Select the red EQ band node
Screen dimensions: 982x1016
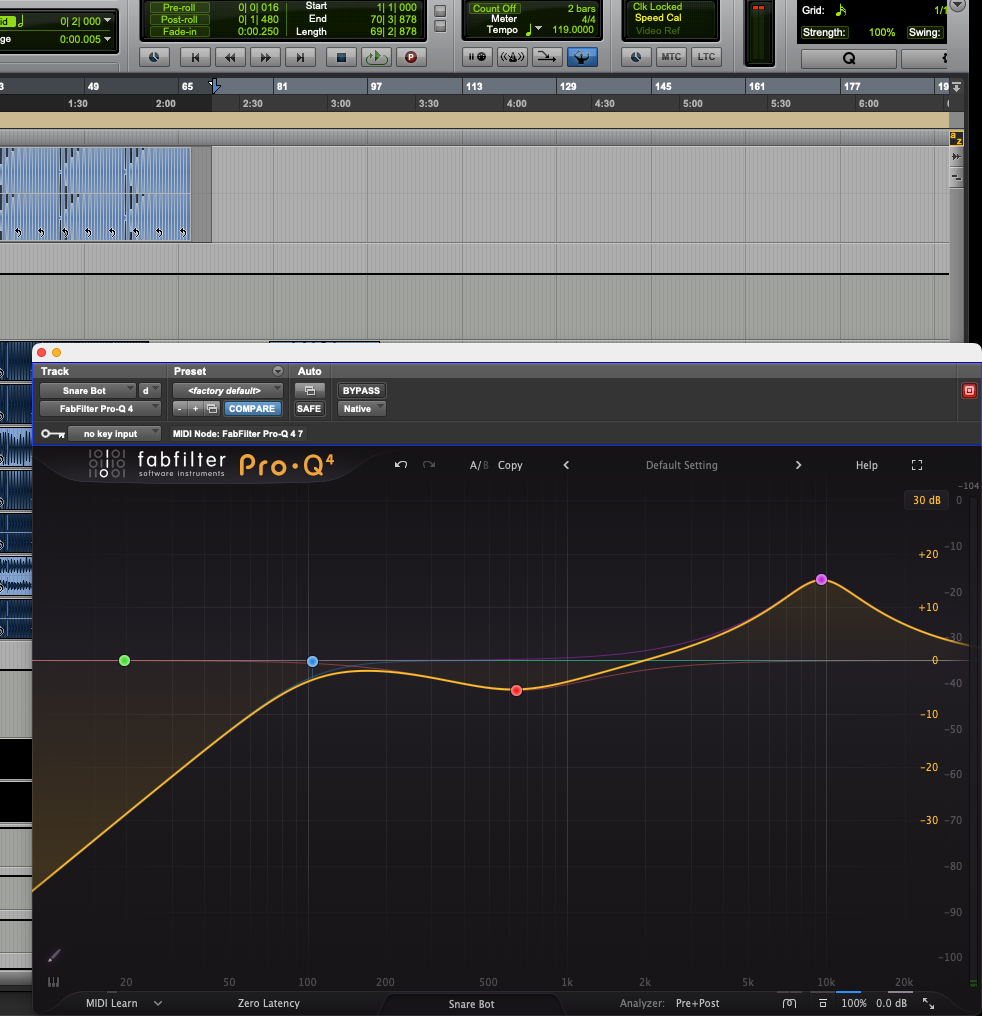516,691
